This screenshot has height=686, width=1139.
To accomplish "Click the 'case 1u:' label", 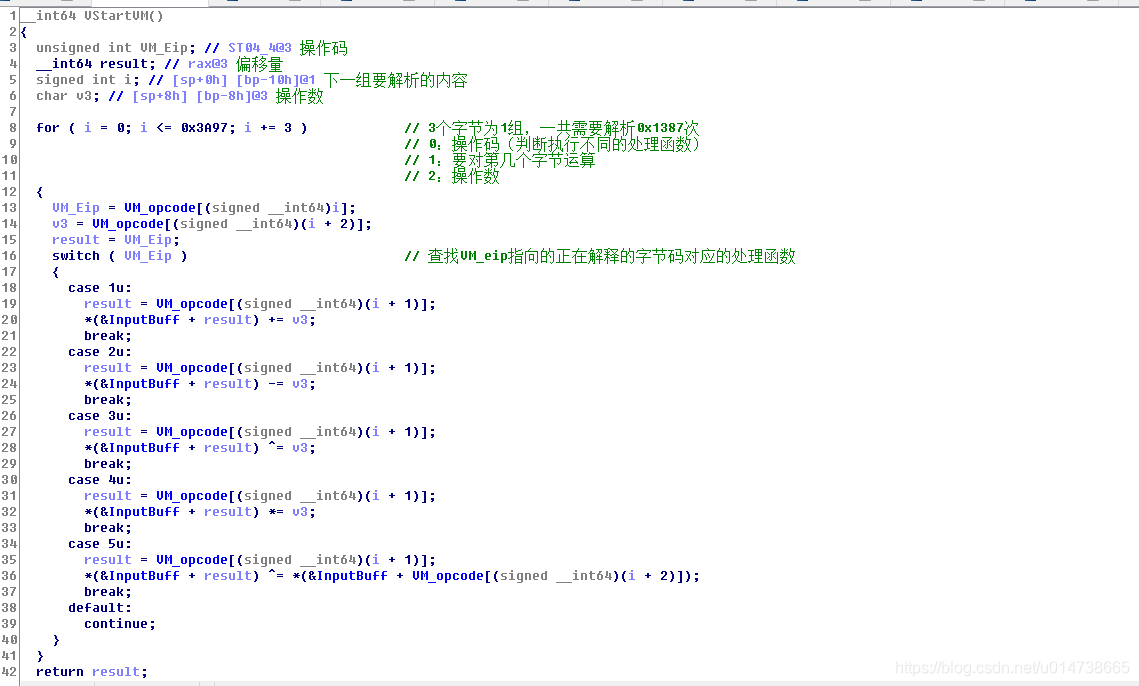I will pyautogui.click(x=100, y=288).
